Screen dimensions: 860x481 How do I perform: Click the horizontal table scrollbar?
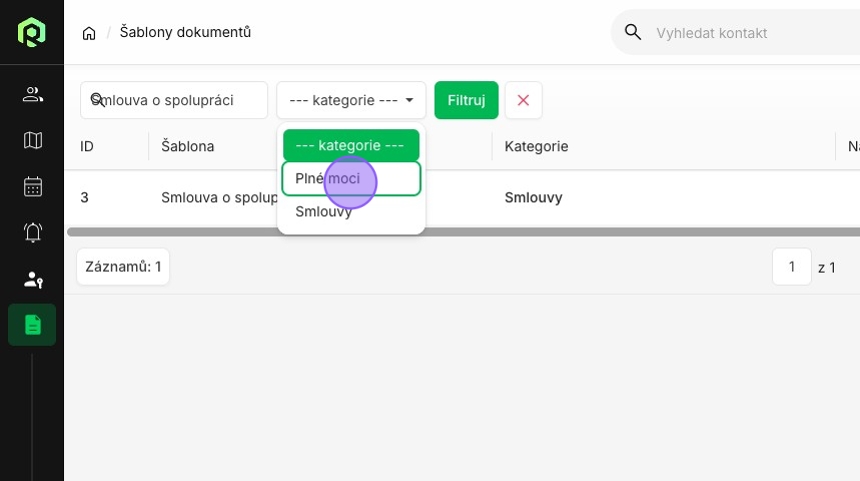pos(463,232)
